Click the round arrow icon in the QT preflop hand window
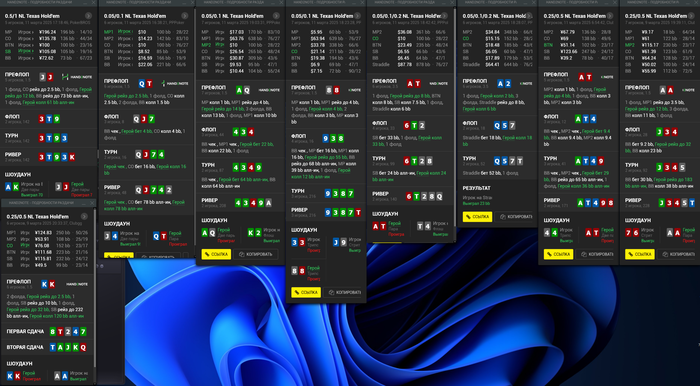Image resolution: width=700 pixels, height=386 pixels. click(x=185, y=16)
